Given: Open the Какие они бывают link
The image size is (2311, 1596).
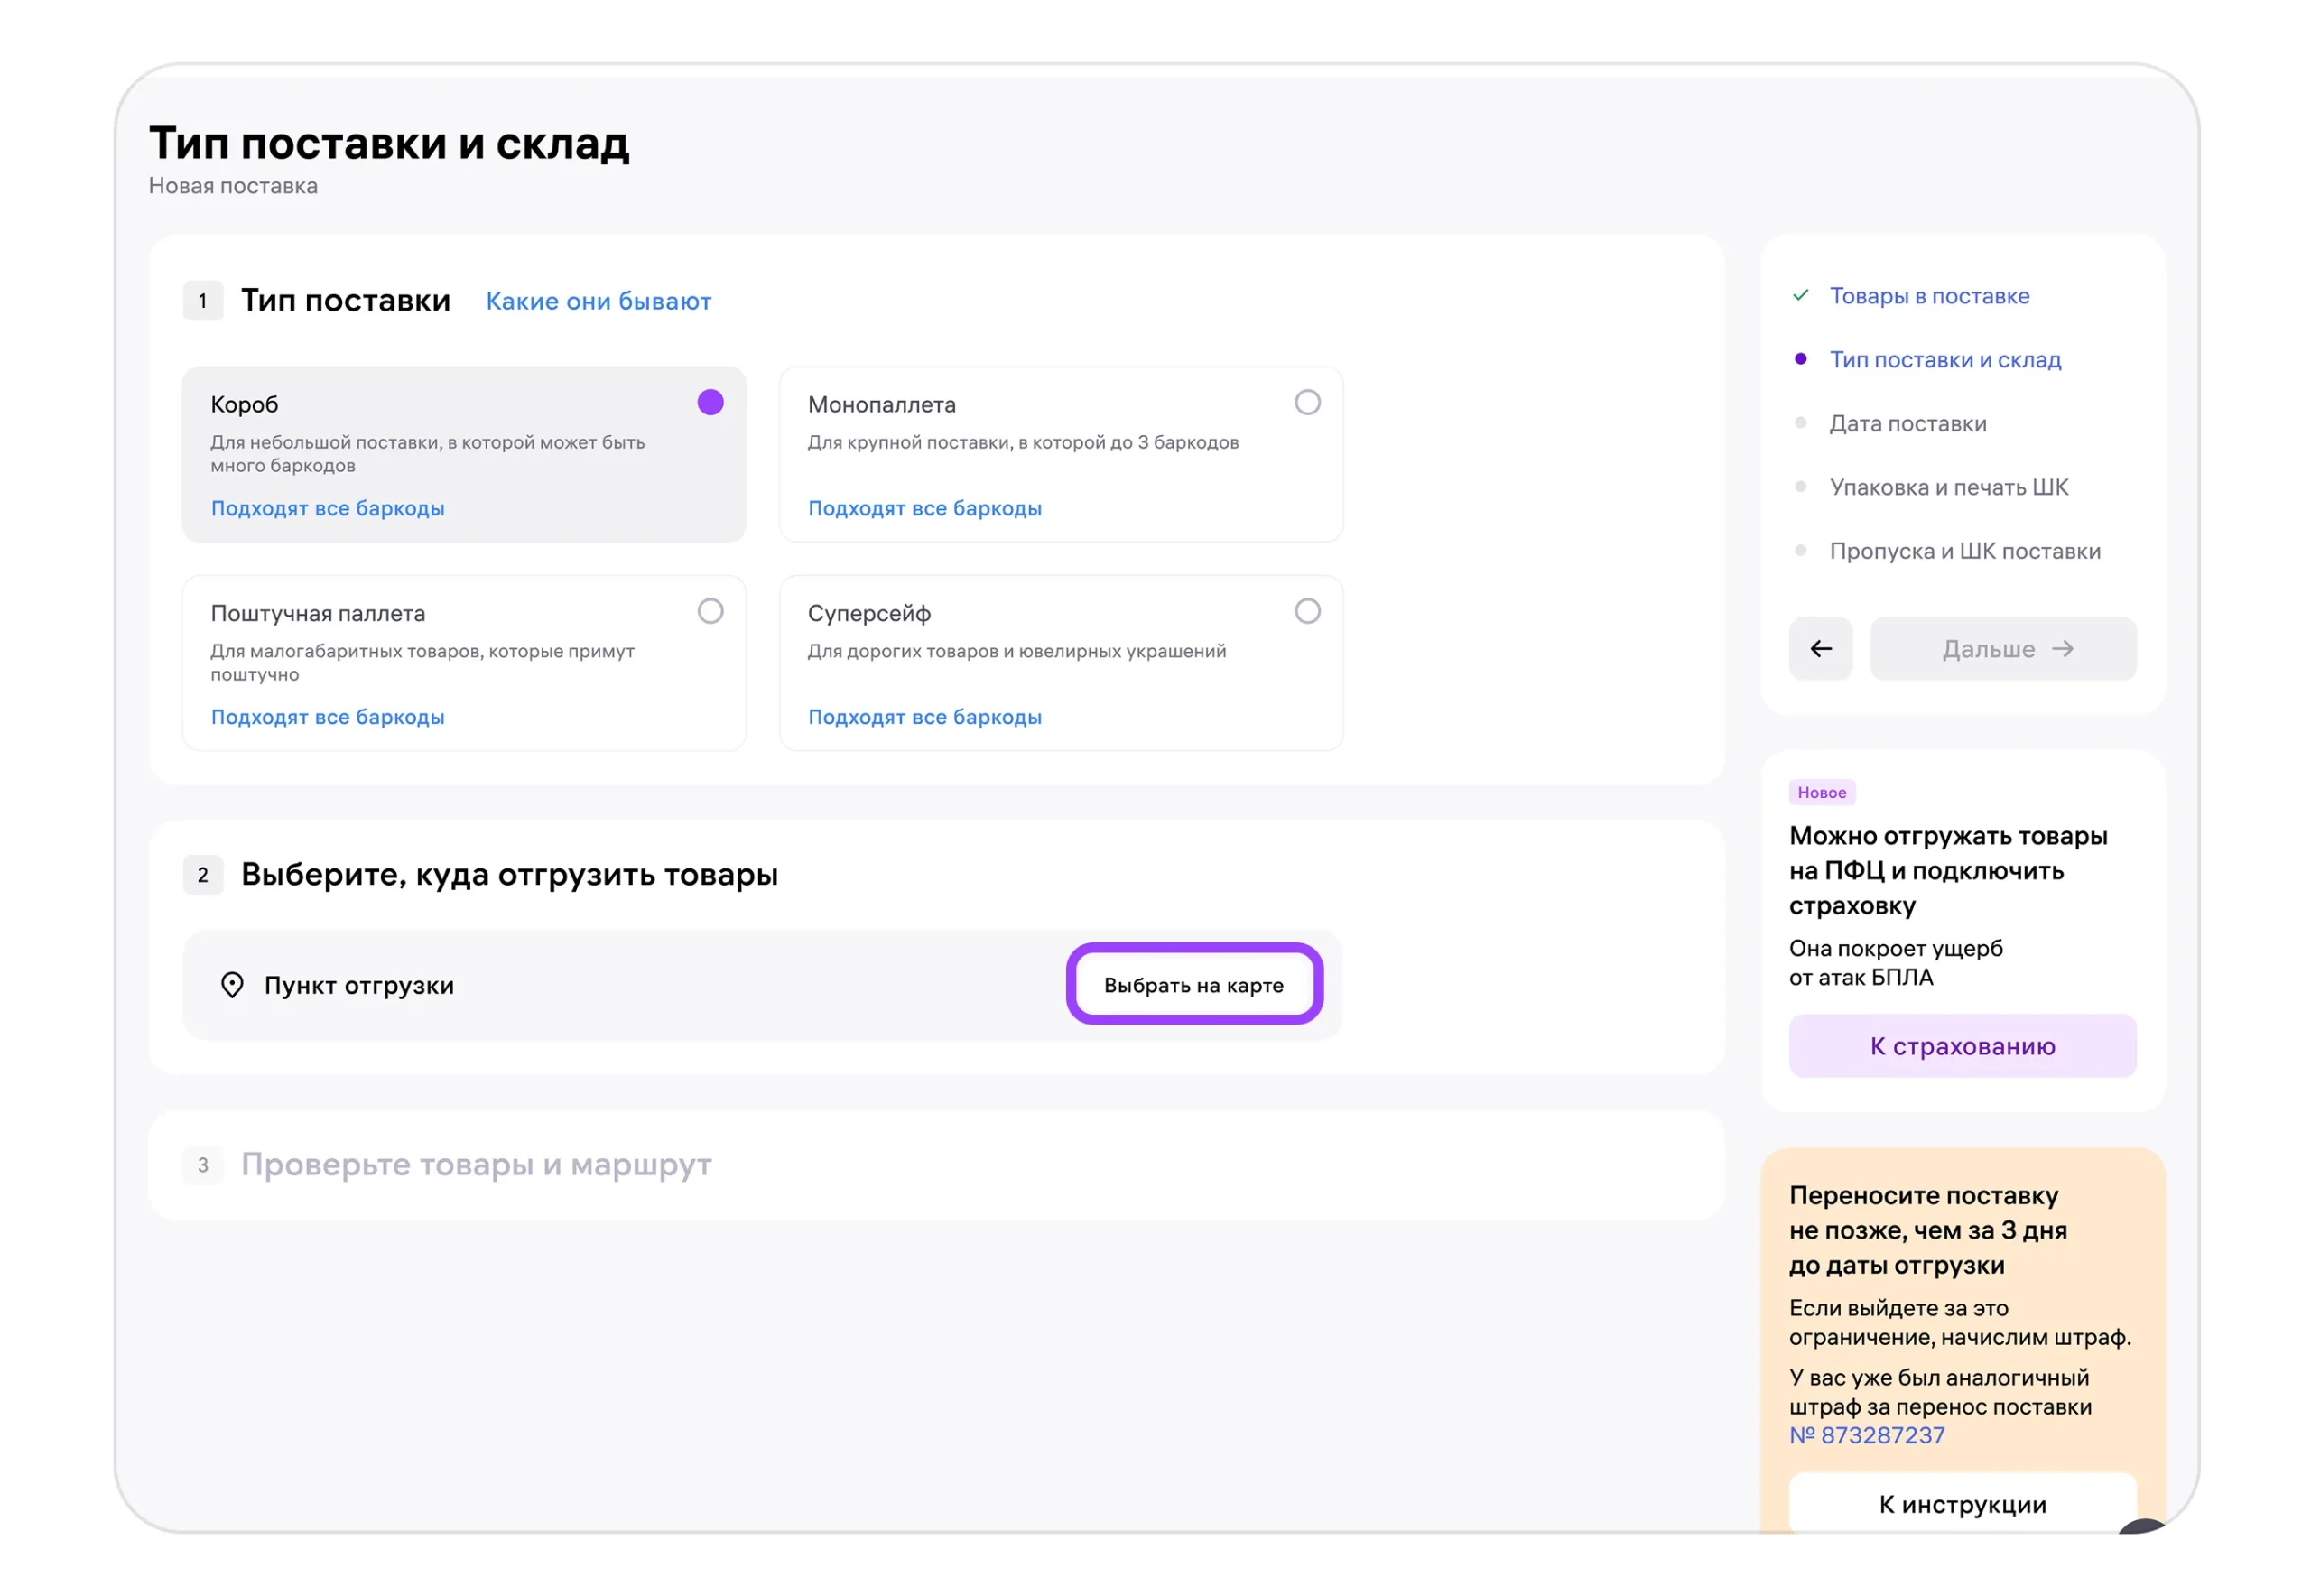Looking at the screenshot, I should tap(599, 301).
